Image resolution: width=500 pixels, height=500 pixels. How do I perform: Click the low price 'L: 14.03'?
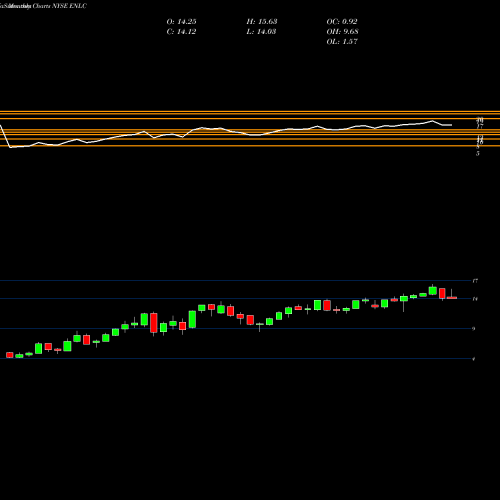point(261,32)
